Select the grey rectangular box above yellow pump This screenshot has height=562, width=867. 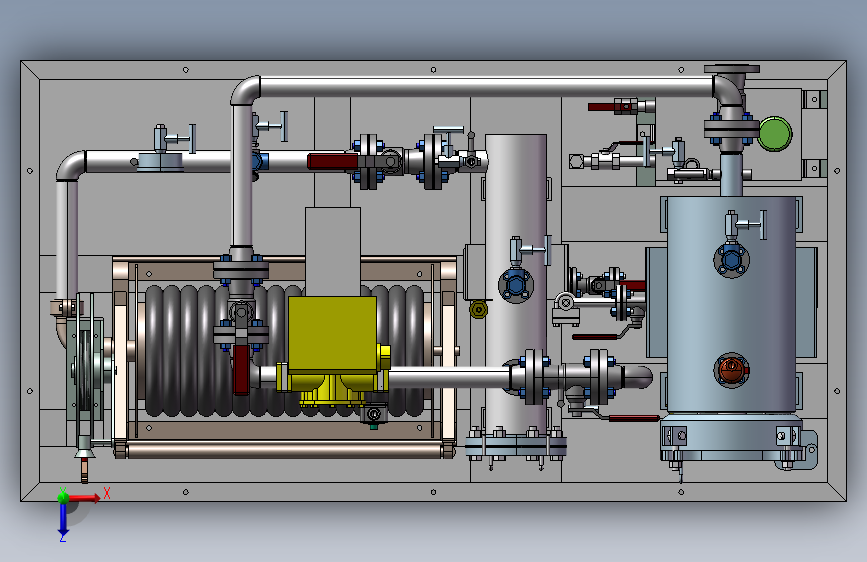(333, 251)
